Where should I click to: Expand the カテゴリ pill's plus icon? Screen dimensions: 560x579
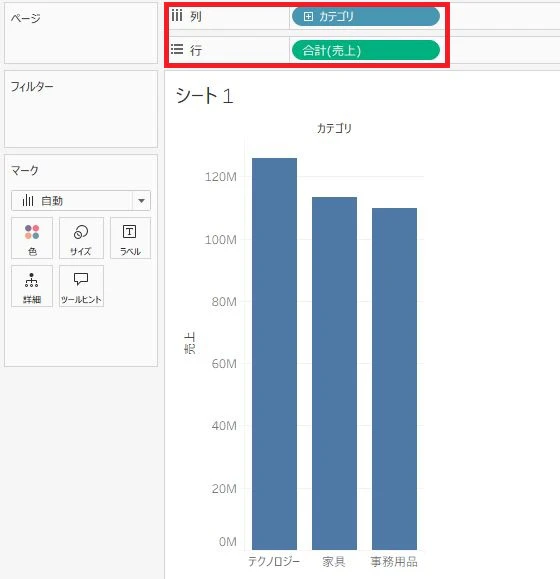tap(308, 17)
